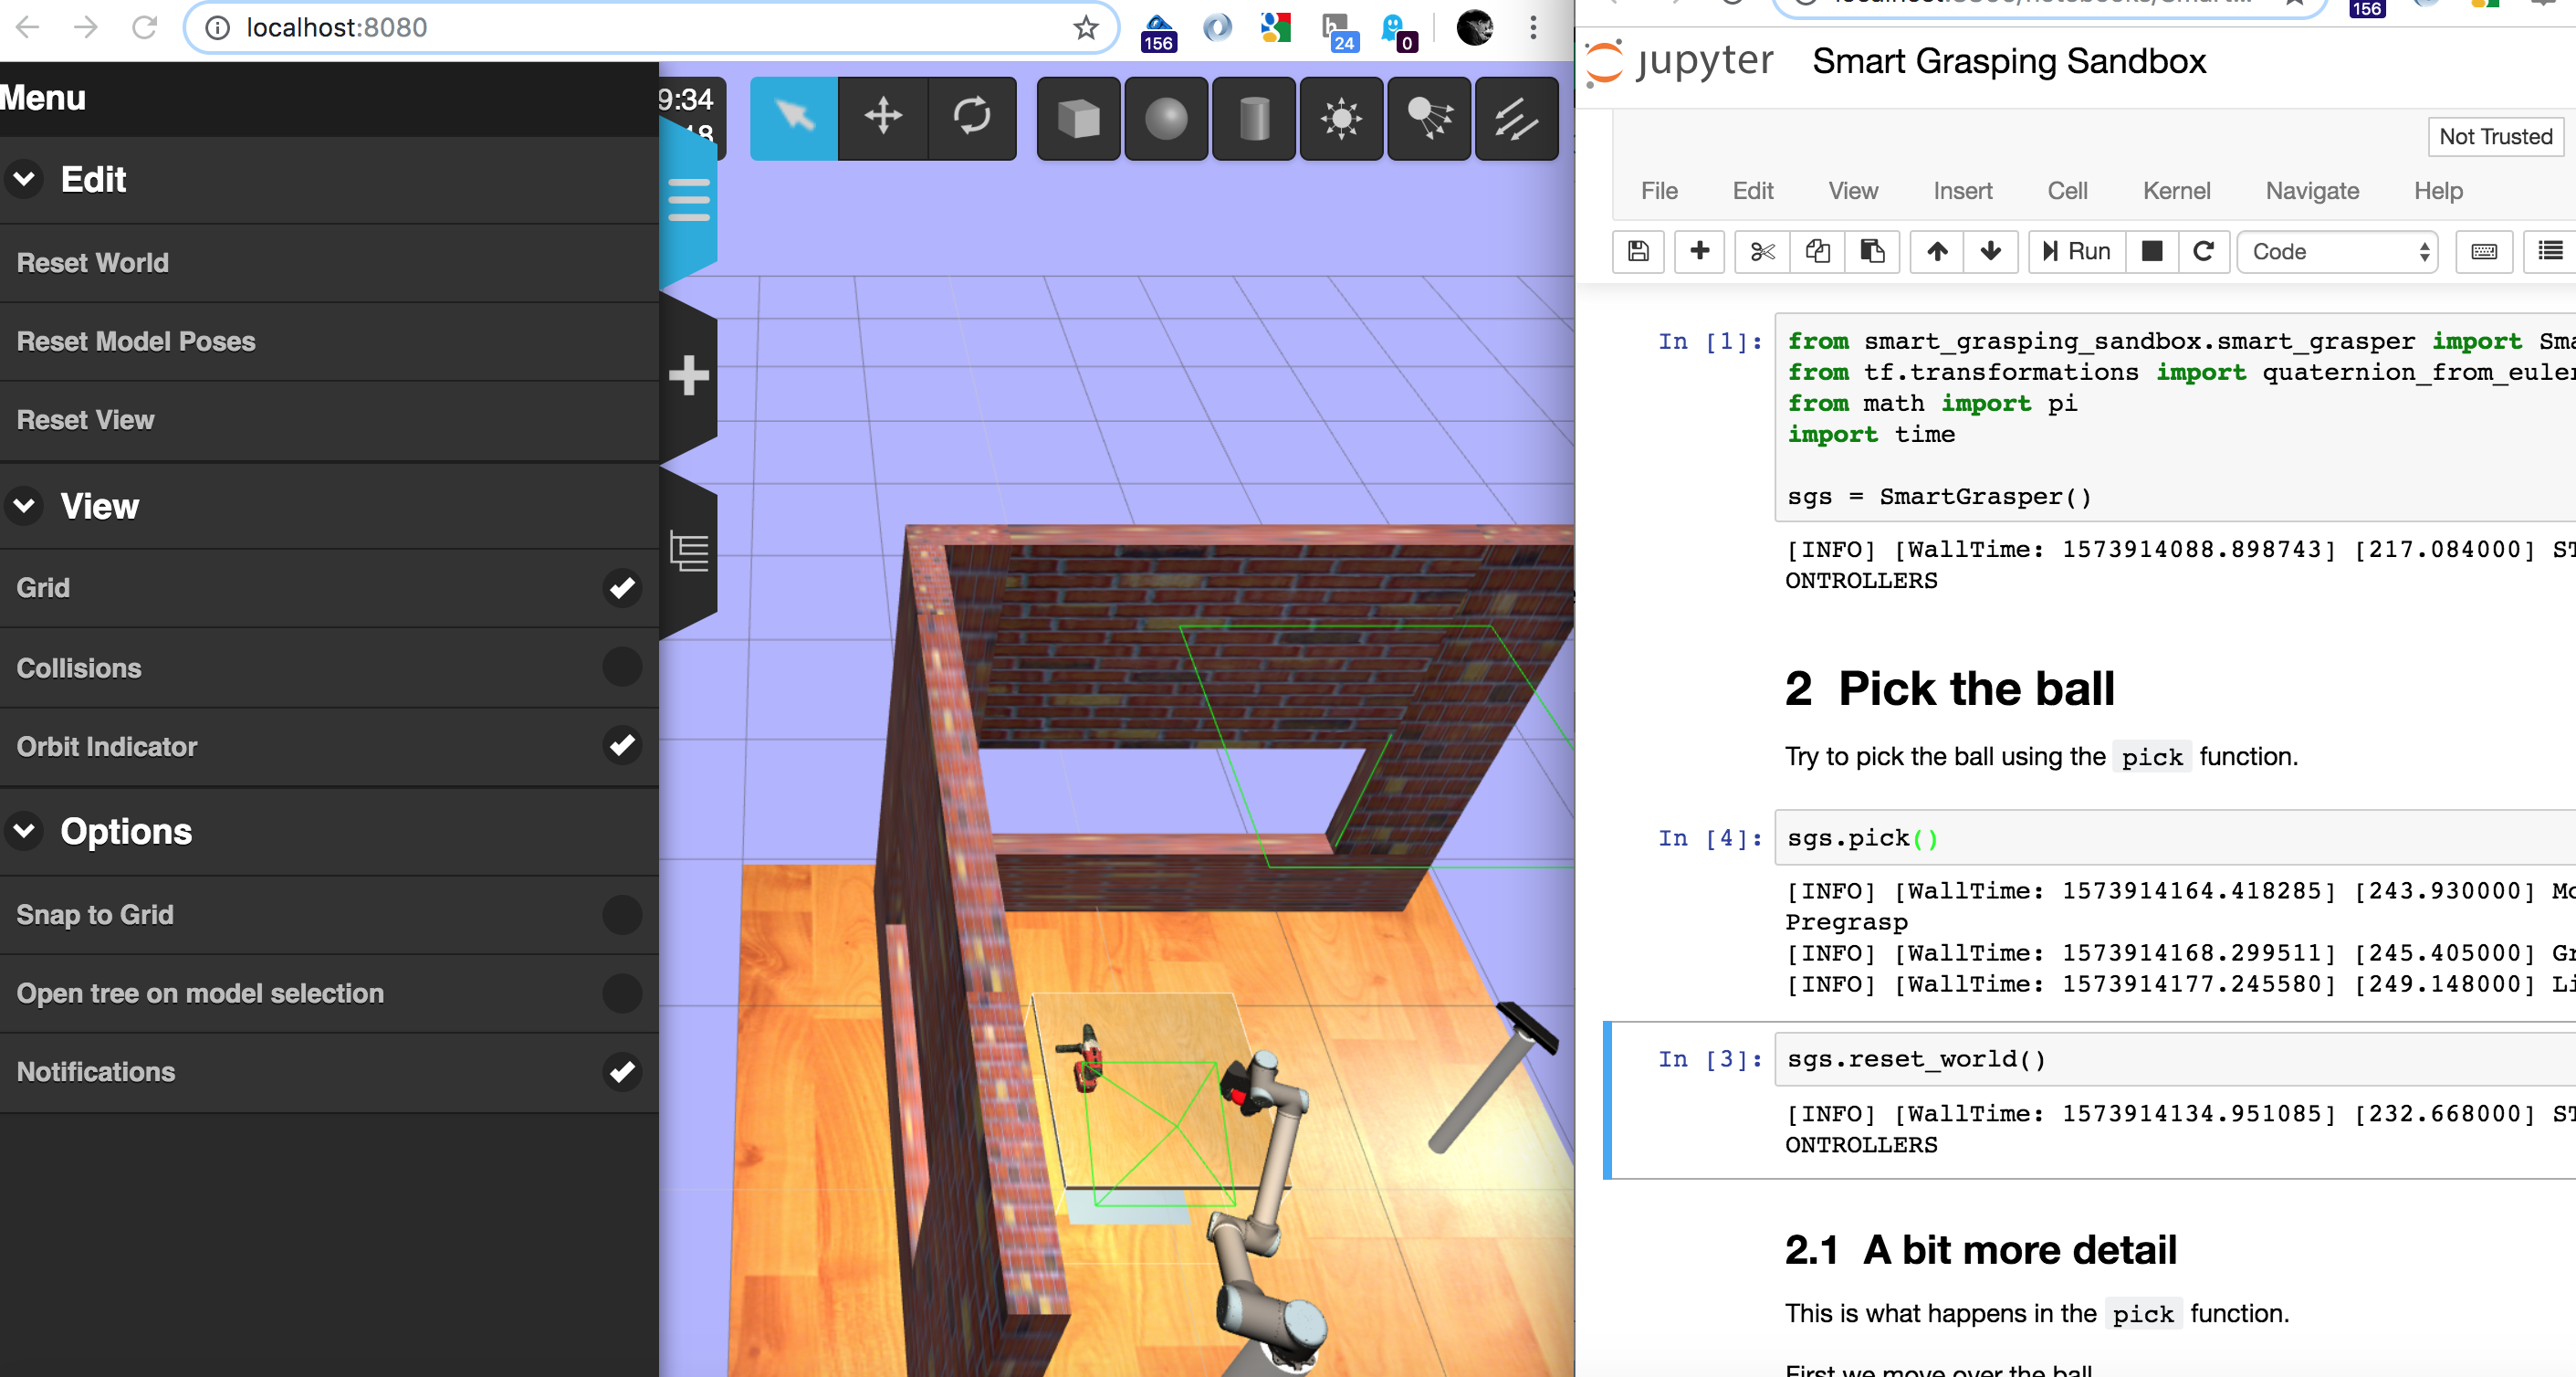Click the Kernel menu in Jupyter
The height and width of the screenshot is (1377, 2576).
(x=2177, y=189)
